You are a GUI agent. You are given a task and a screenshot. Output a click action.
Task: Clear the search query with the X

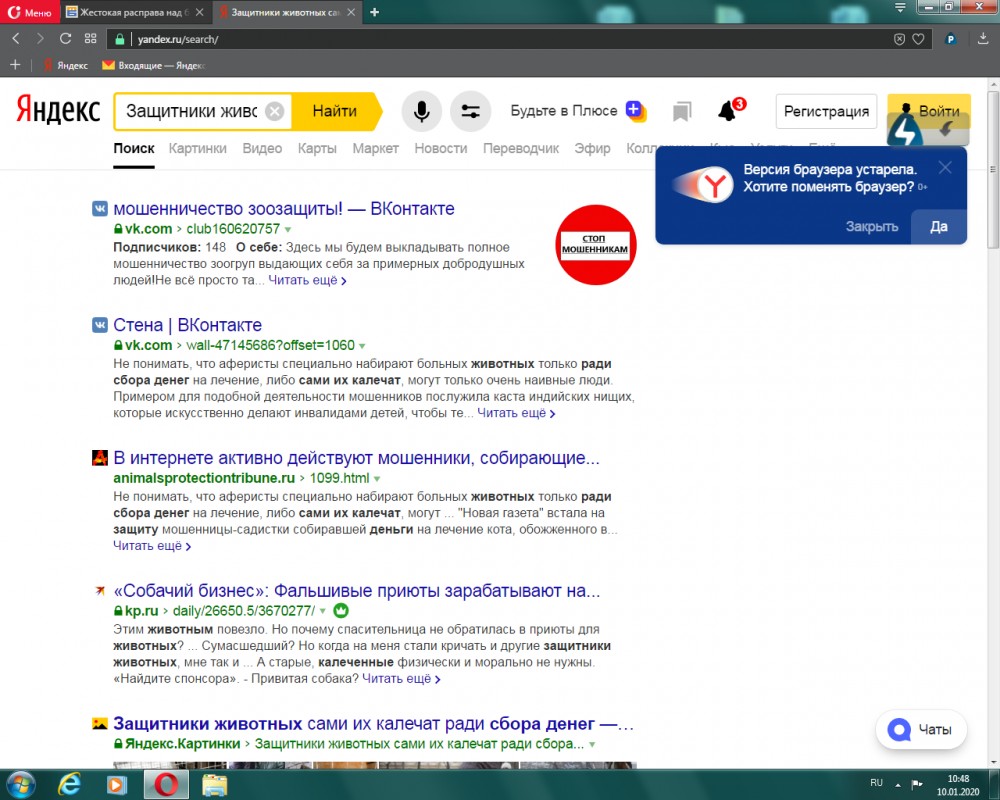[x=275, y=111]
